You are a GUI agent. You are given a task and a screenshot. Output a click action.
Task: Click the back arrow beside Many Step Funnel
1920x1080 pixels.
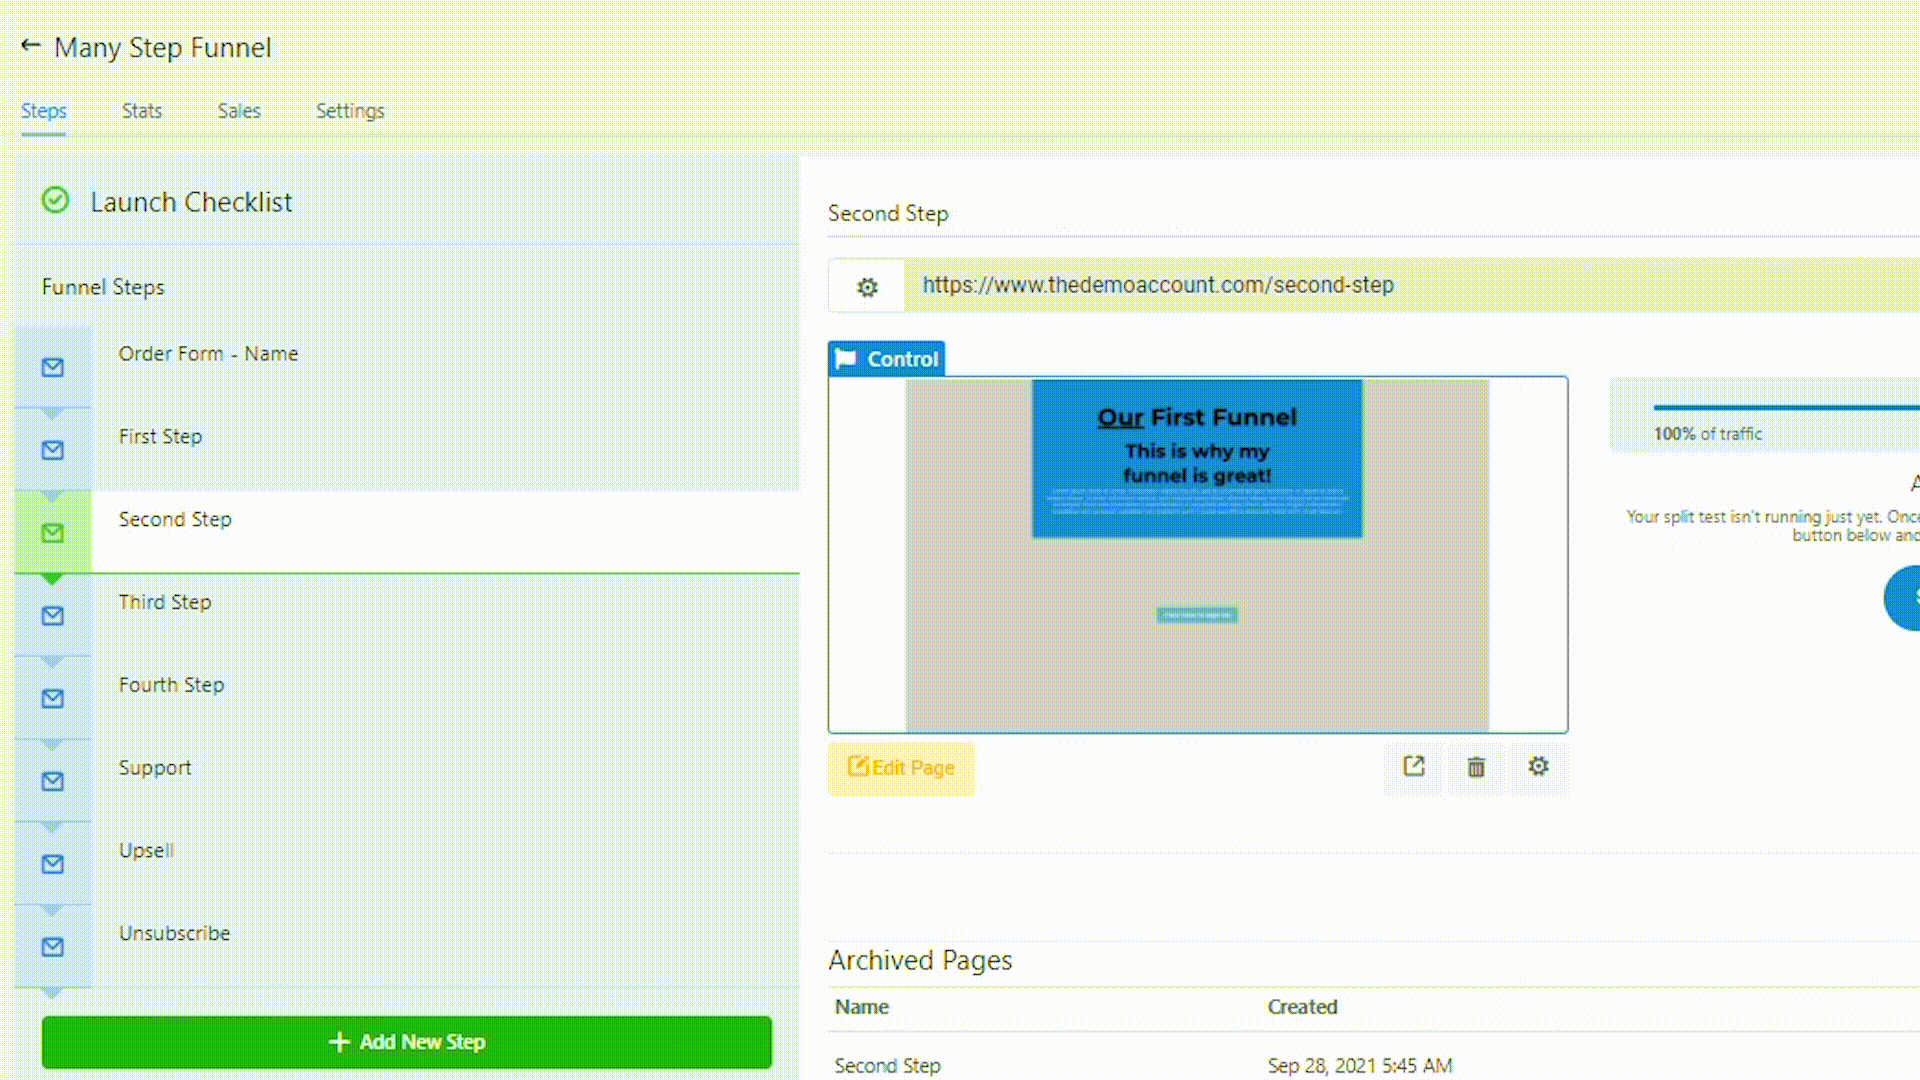pos(30,46)
